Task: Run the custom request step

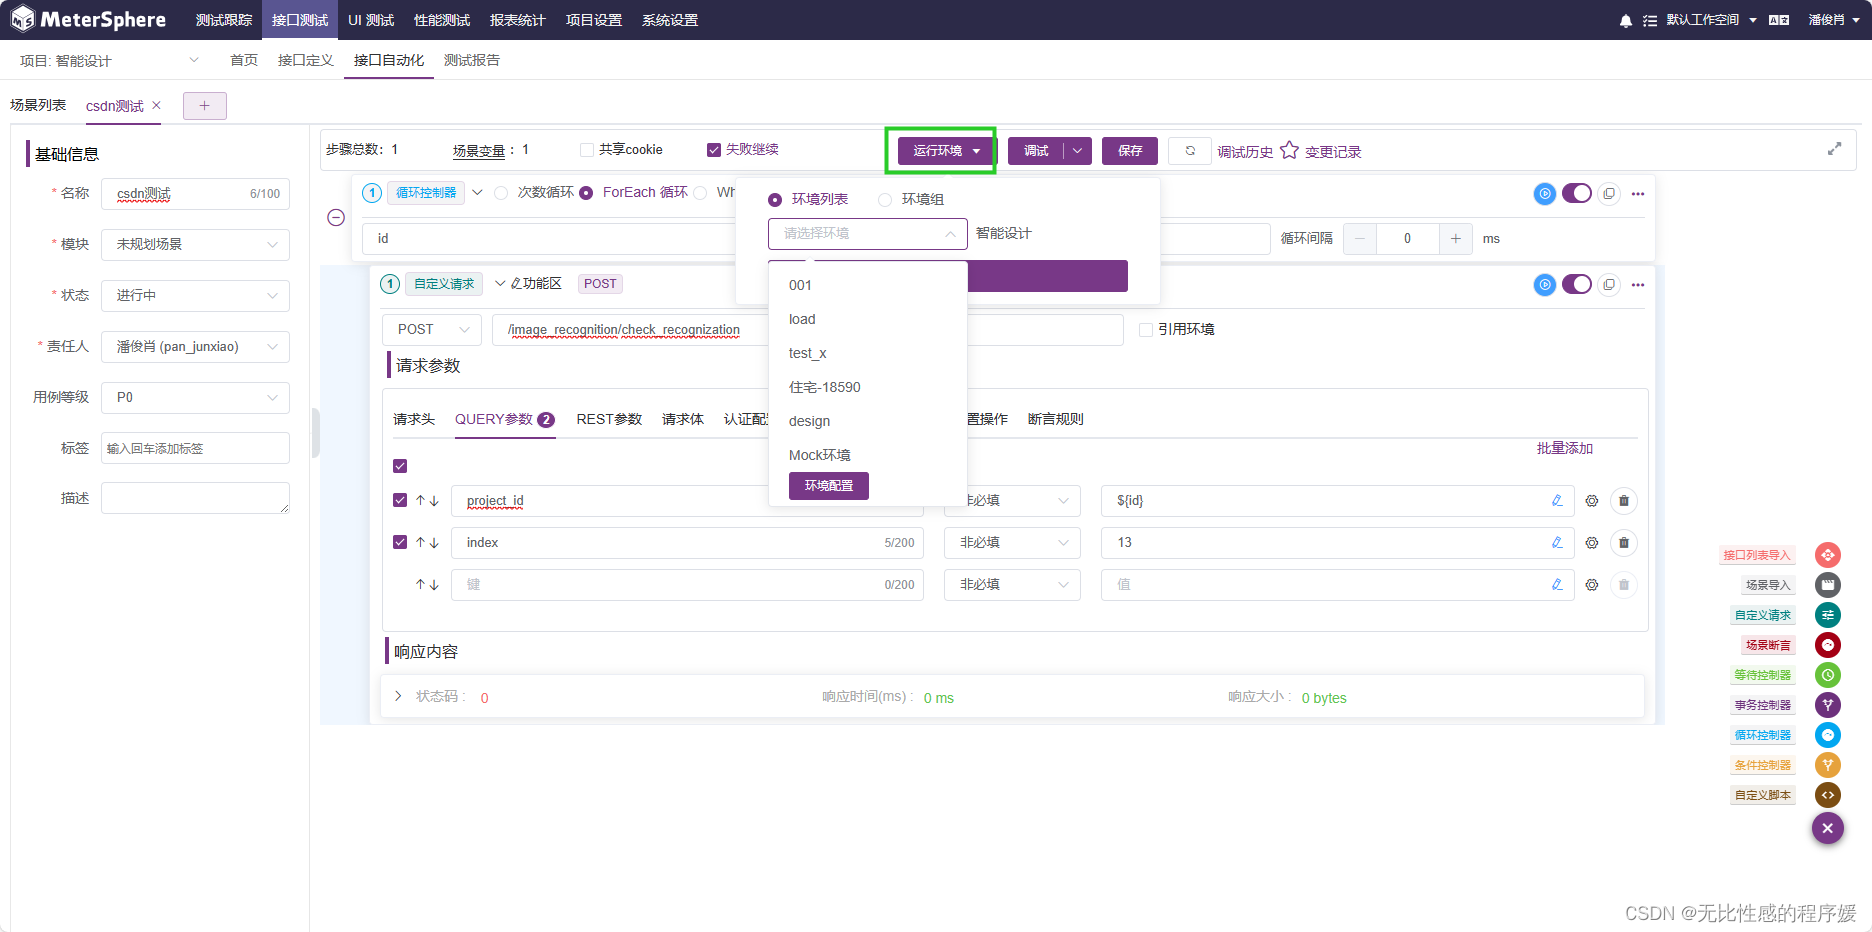Action: point(1545,285)
